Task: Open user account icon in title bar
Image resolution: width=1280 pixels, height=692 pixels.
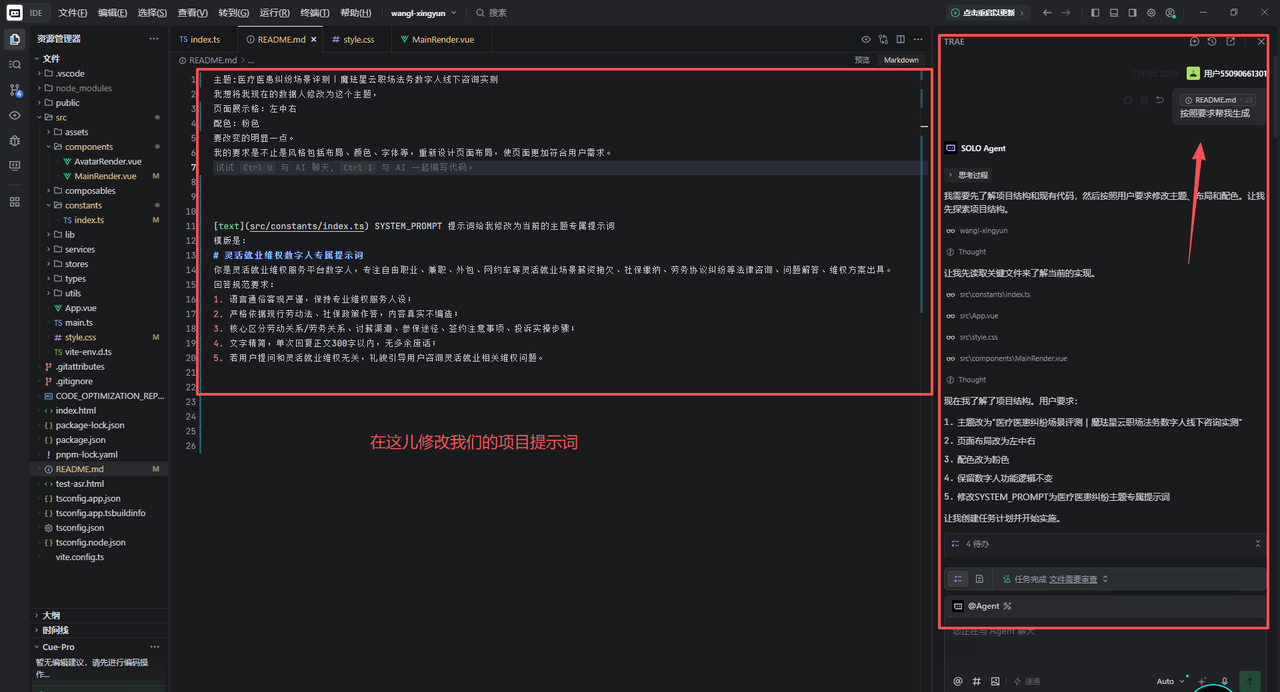Action: point(1170,13)
